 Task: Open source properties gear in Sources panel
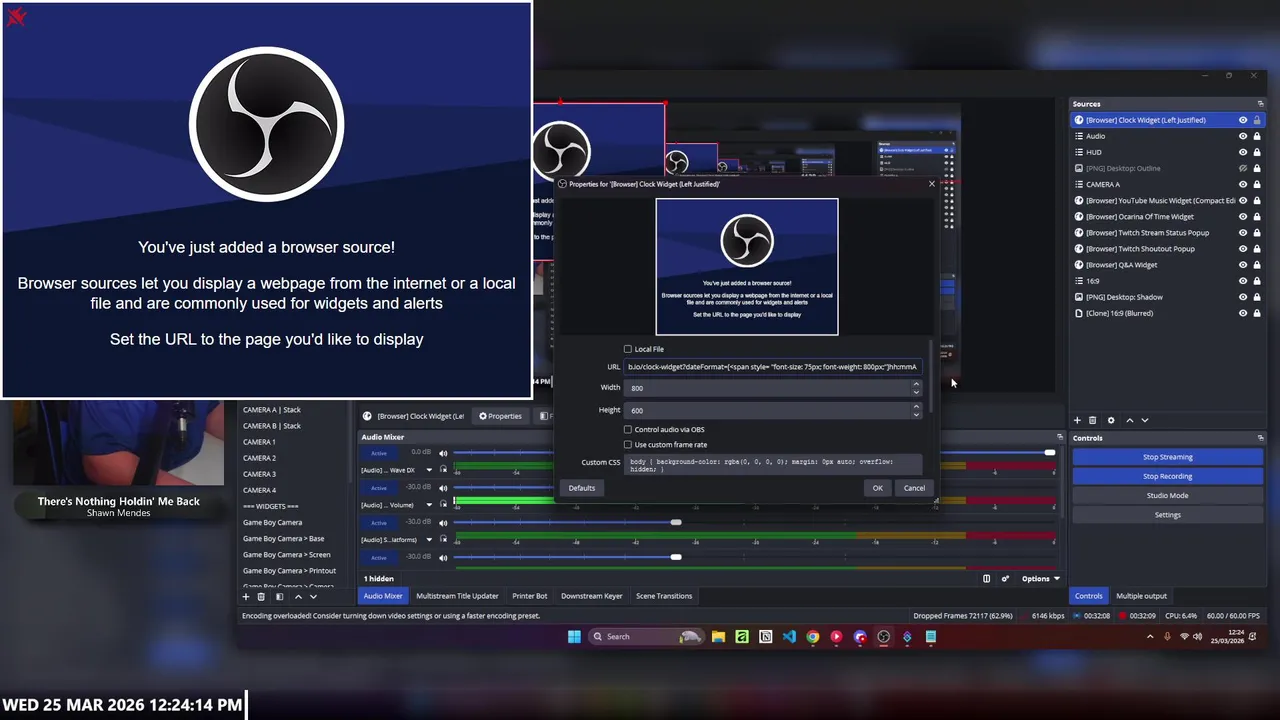pos(1111,420)
